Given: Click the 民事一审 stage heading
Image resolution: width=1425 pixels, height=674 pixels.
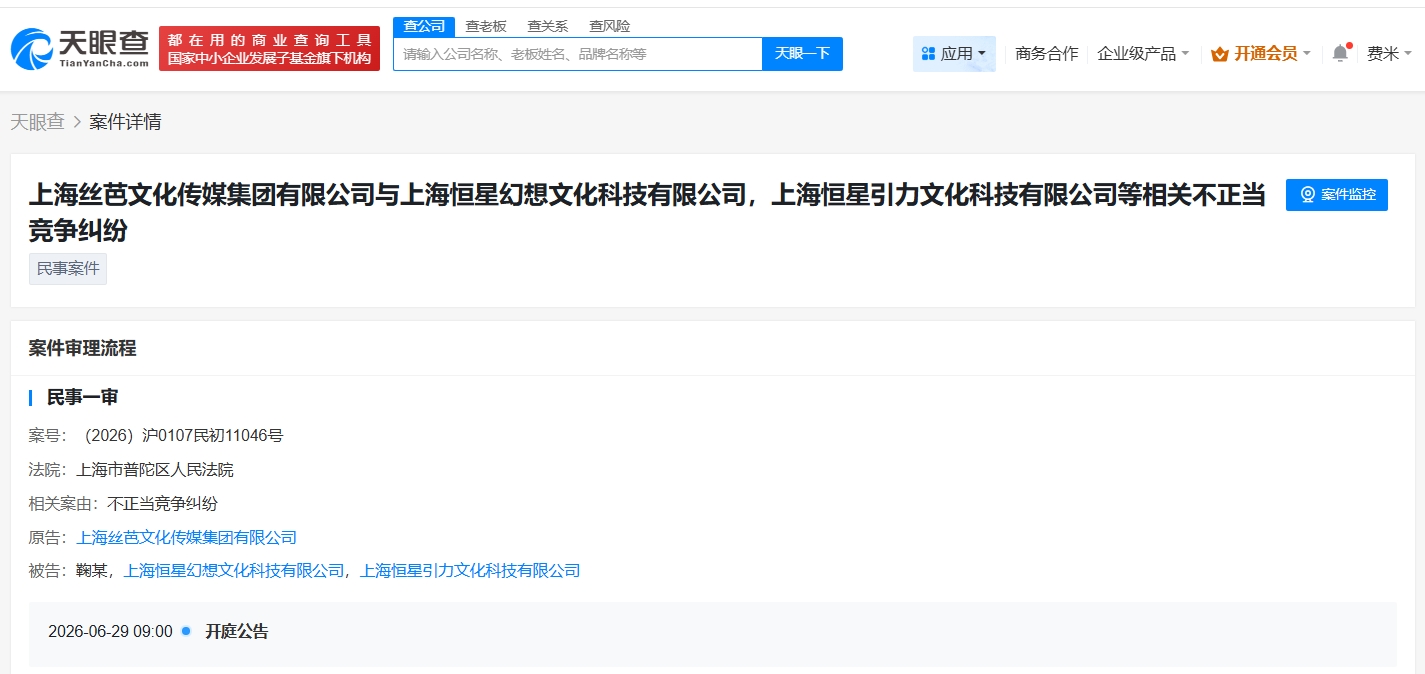Looking at the screenshot, I should click(x=82, y=397).
